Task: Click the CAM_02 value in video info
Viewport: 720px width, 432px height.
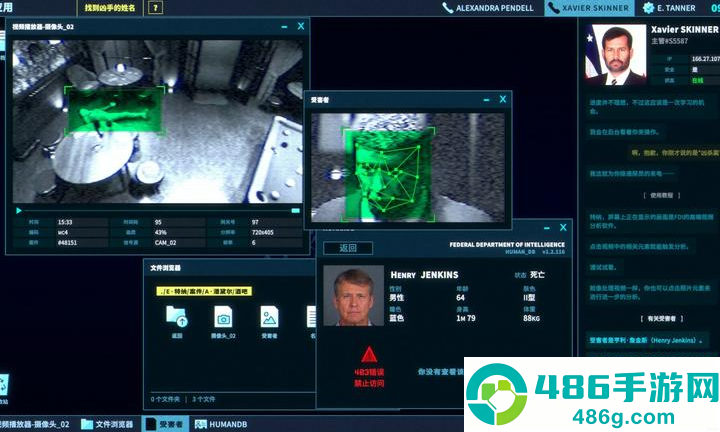Action: (x=165, y=242)
